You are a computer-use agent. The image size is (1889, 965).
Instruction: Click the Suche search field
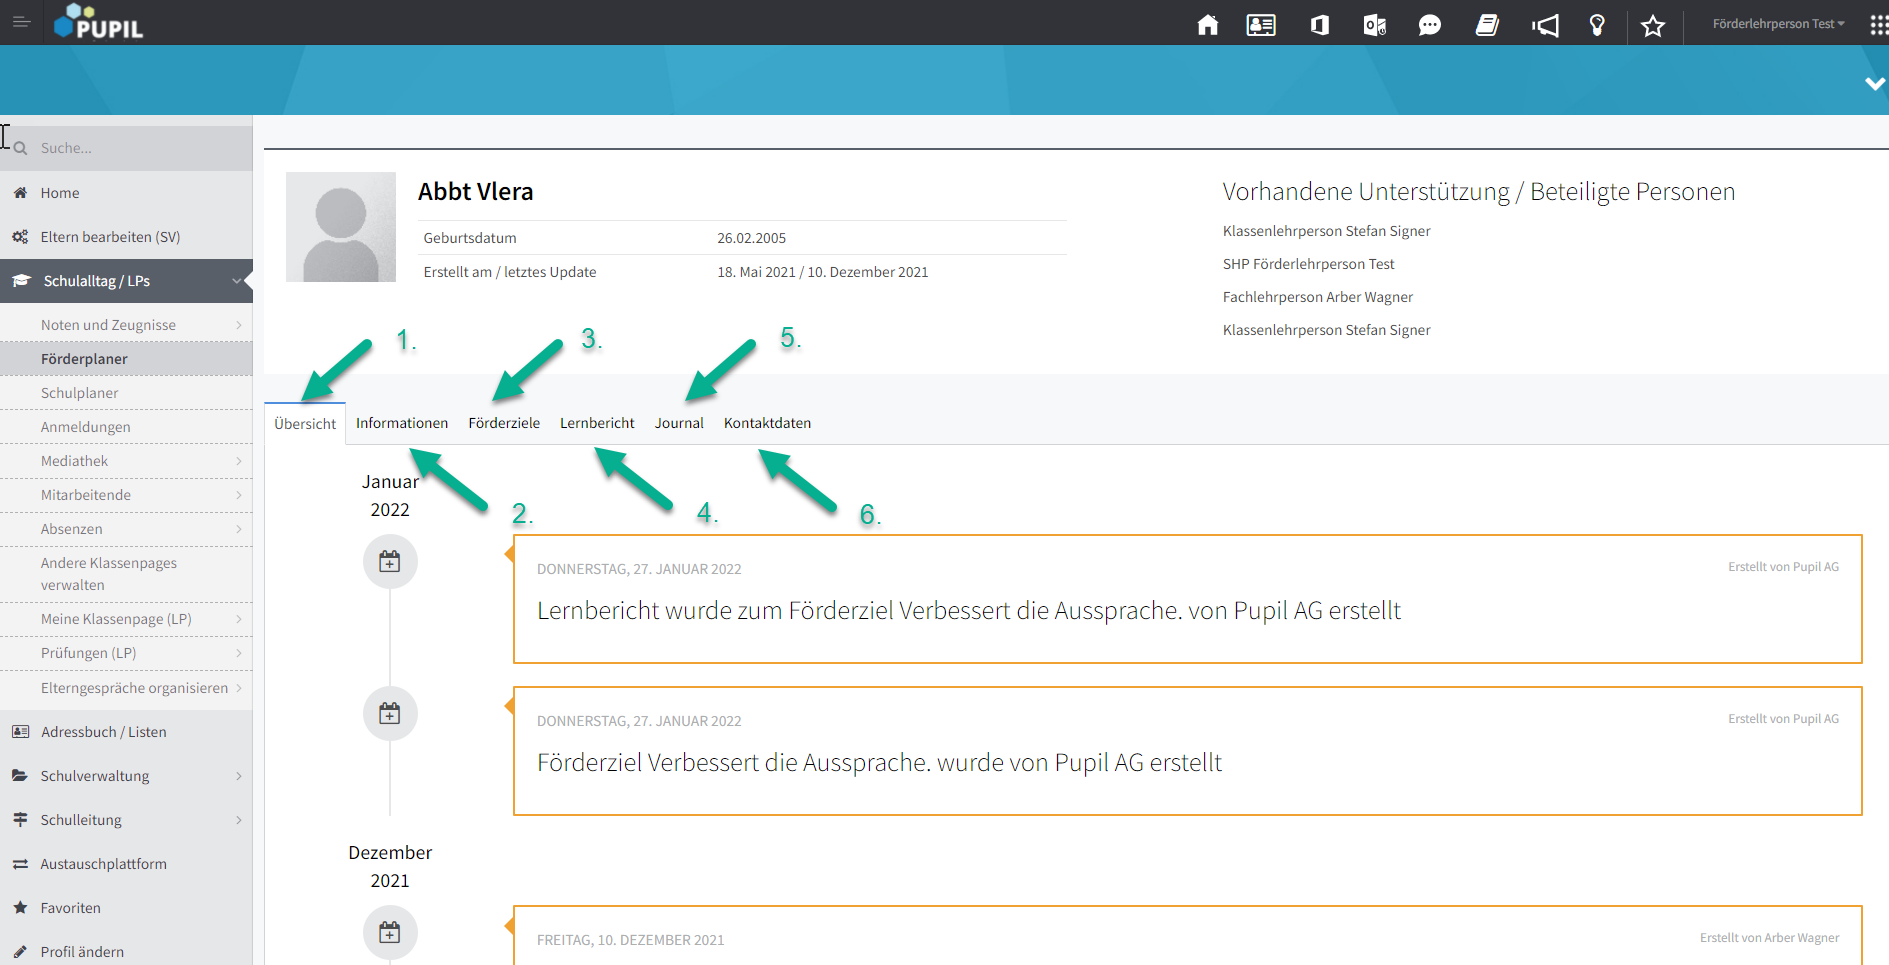tap(126, 148)
